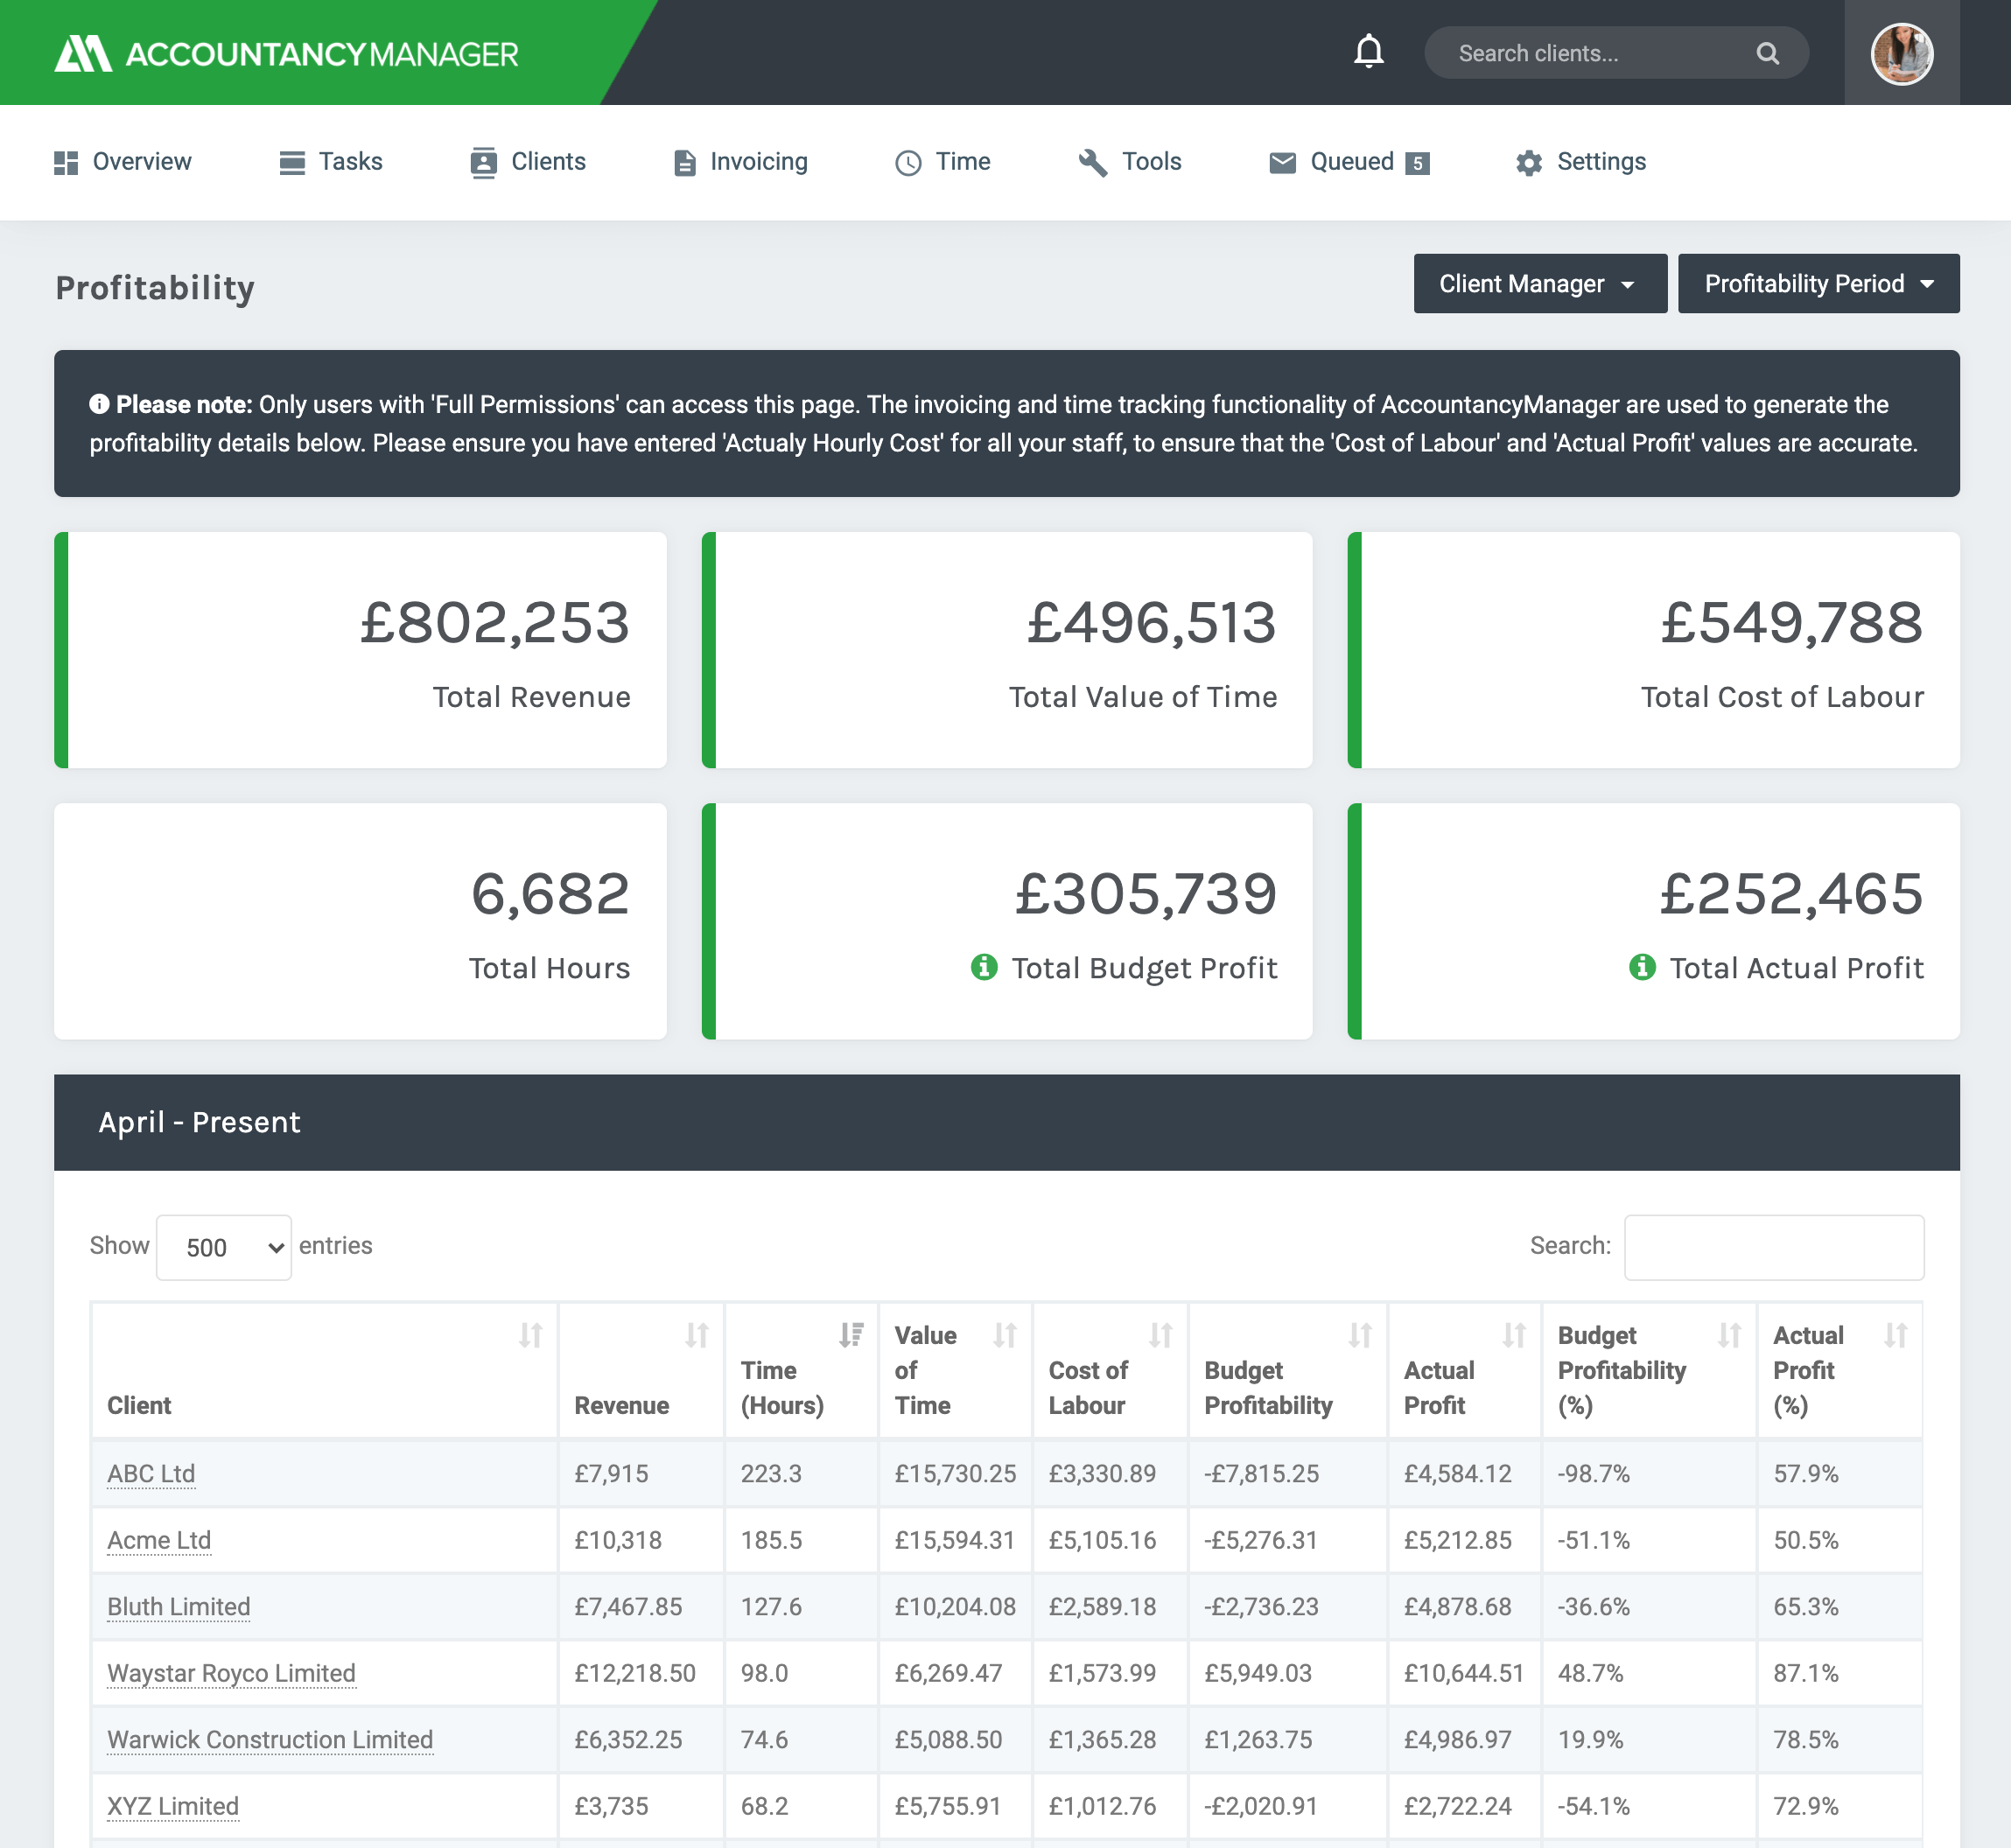Click the £802,253 Total Revenue card
2011x1848 pixels.
(360, 650)
